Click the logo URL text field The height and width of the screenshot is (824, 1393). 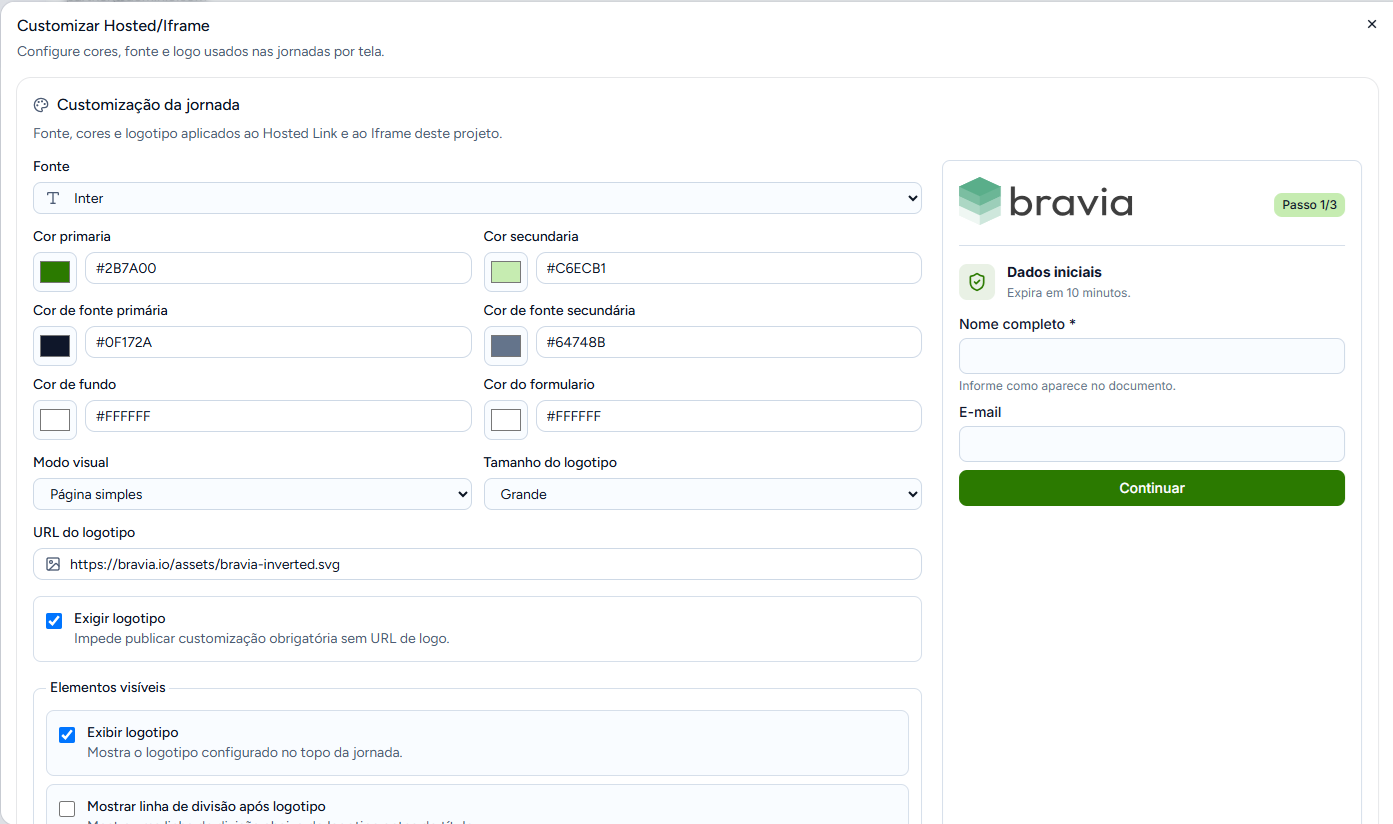pos(477,564)
